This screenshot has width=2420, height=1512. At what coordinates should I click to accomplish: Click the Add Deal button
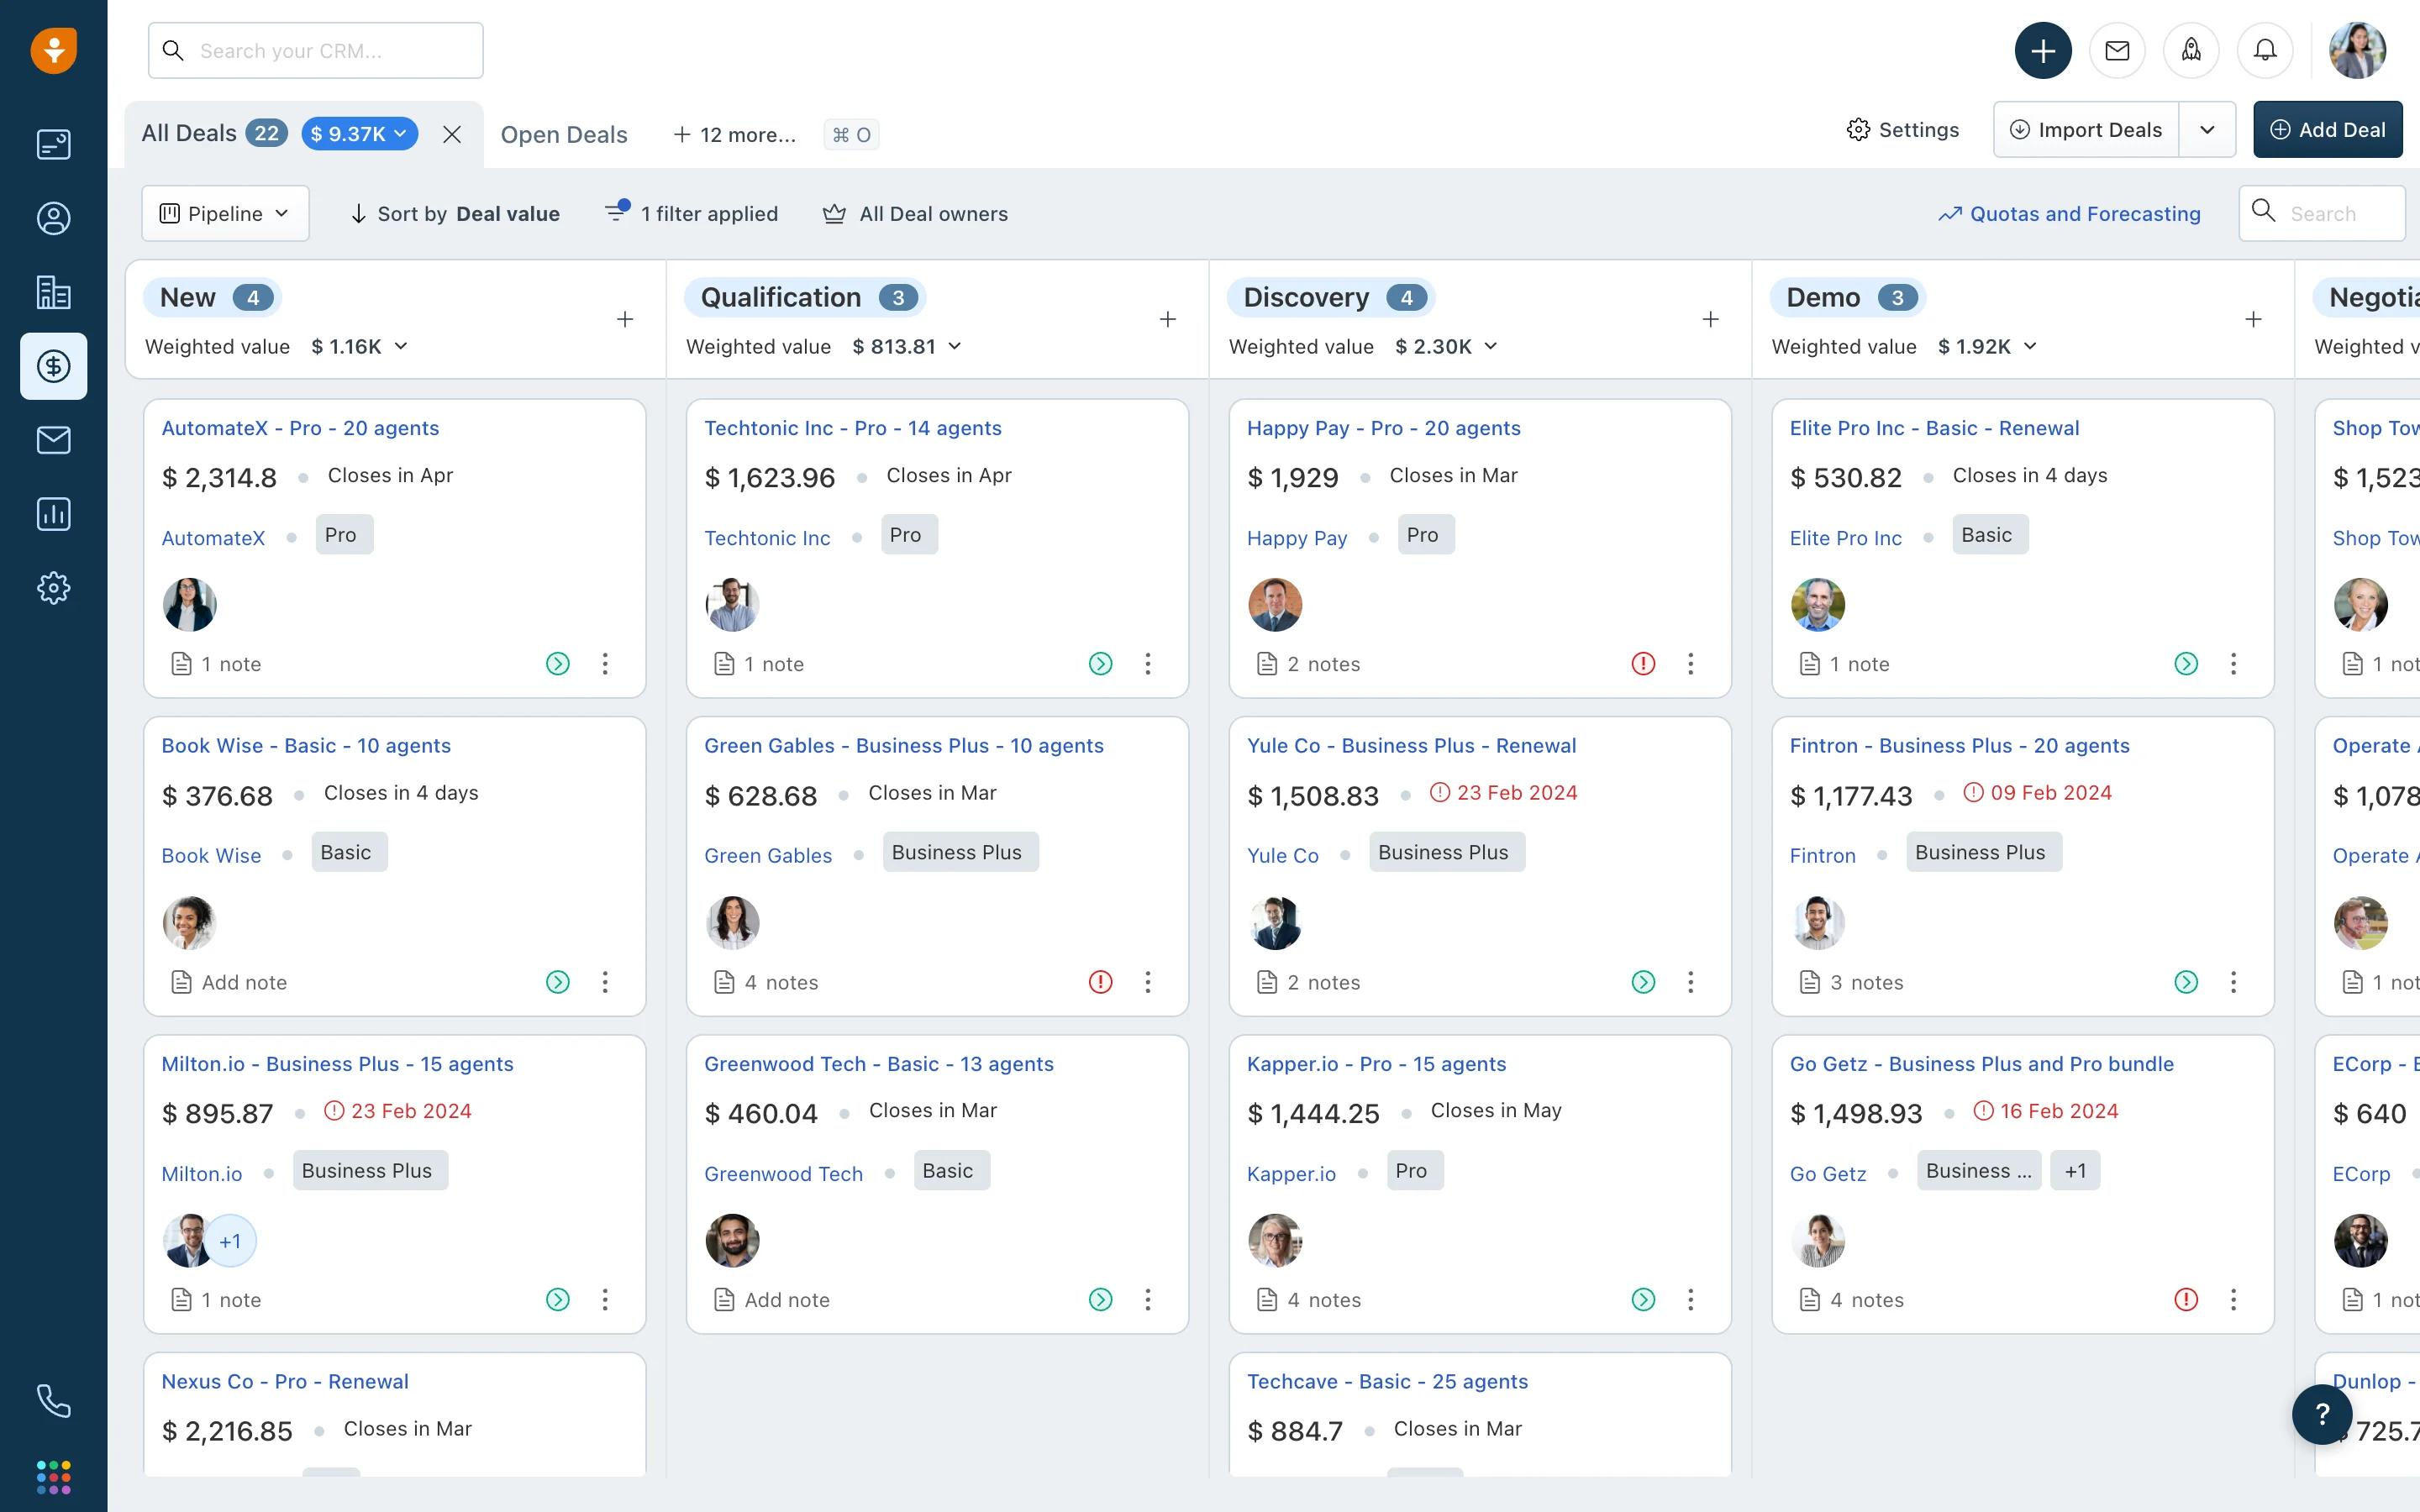pyautogui.click(x=2327, y=129)
